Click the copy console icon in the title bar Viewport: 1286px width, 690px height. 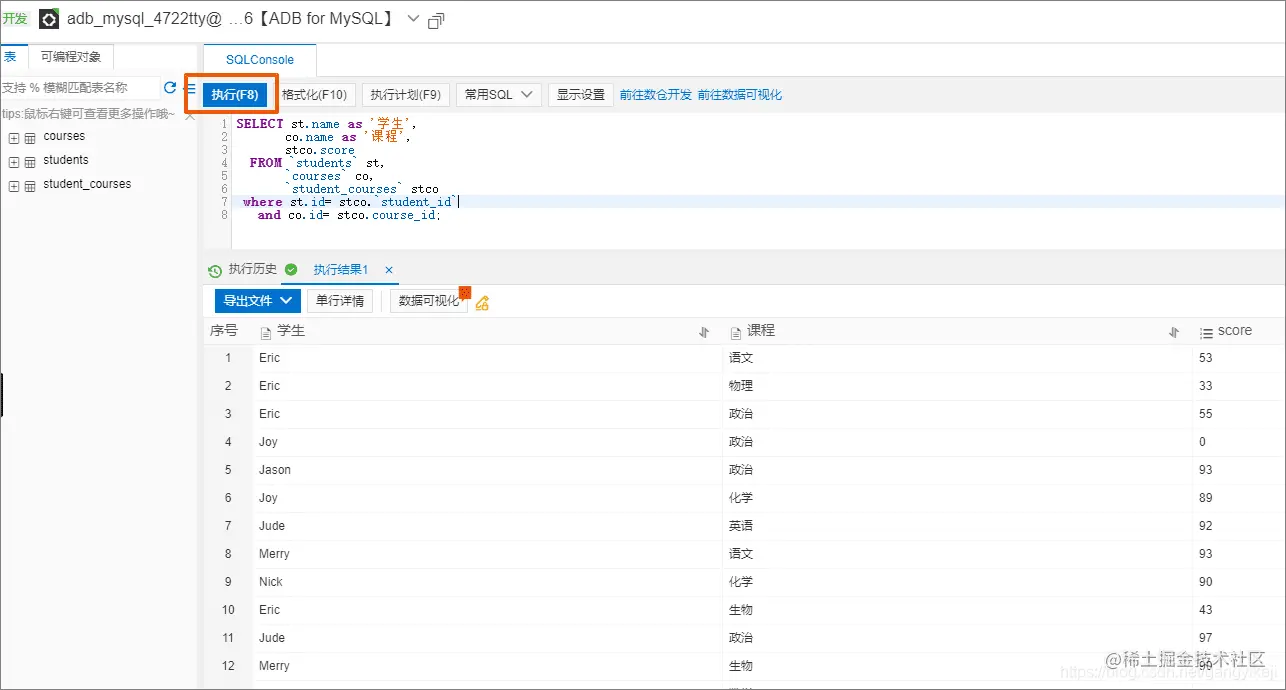[x=435, y=18]
